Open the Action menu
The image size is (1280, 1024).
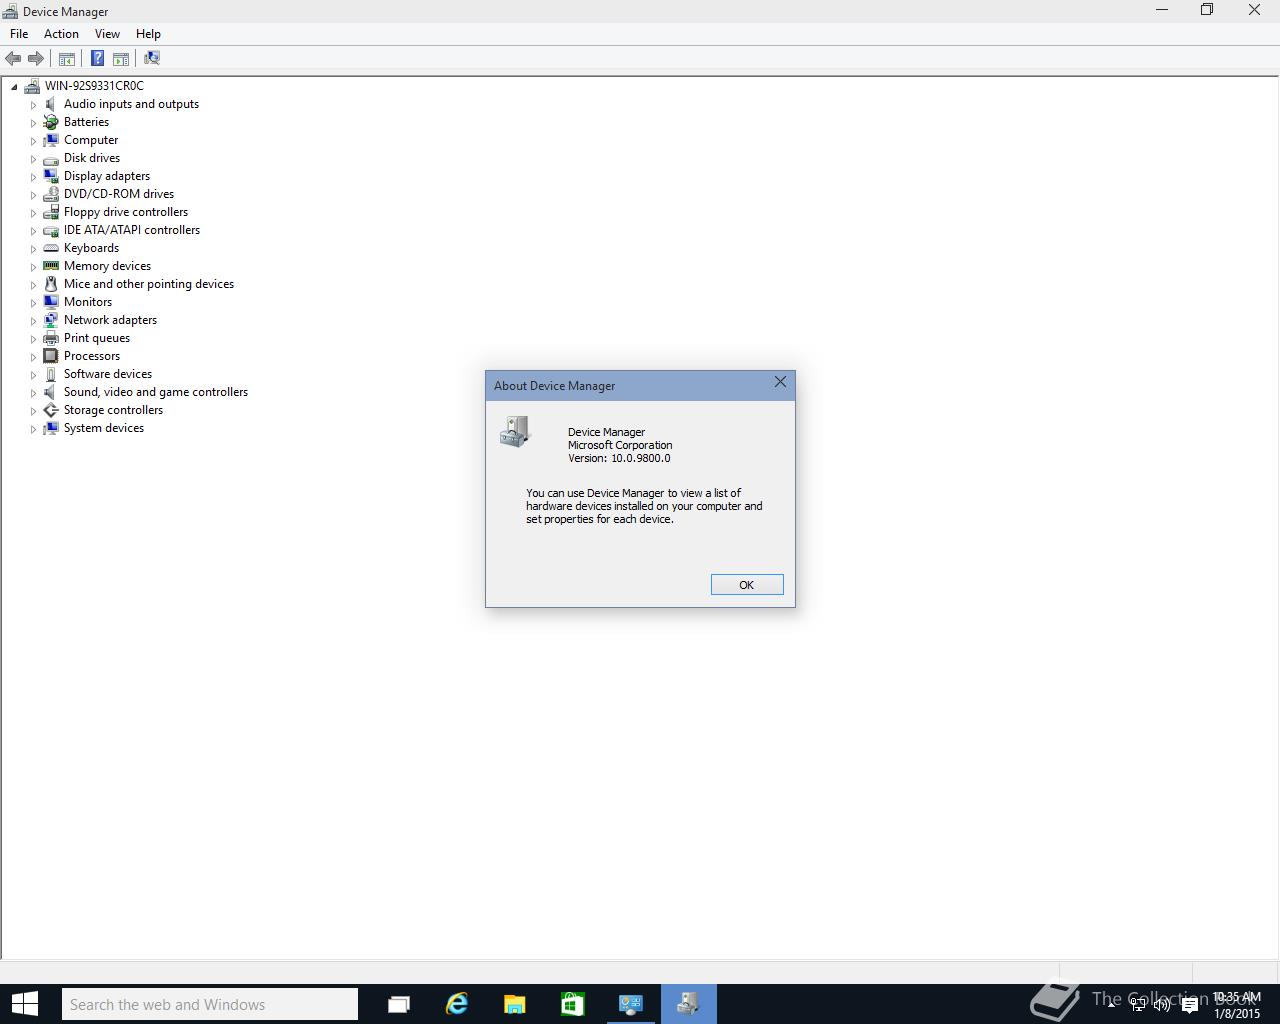pyautogui.click(x=61, y=33)
